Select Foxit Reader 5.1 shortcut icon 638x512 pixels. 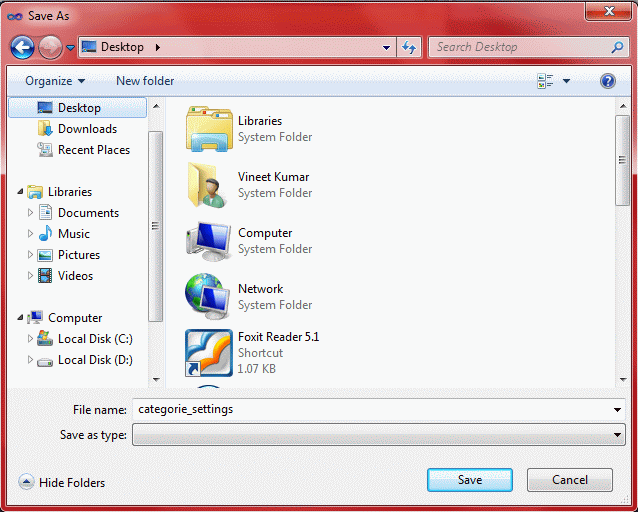pos(209,353)
